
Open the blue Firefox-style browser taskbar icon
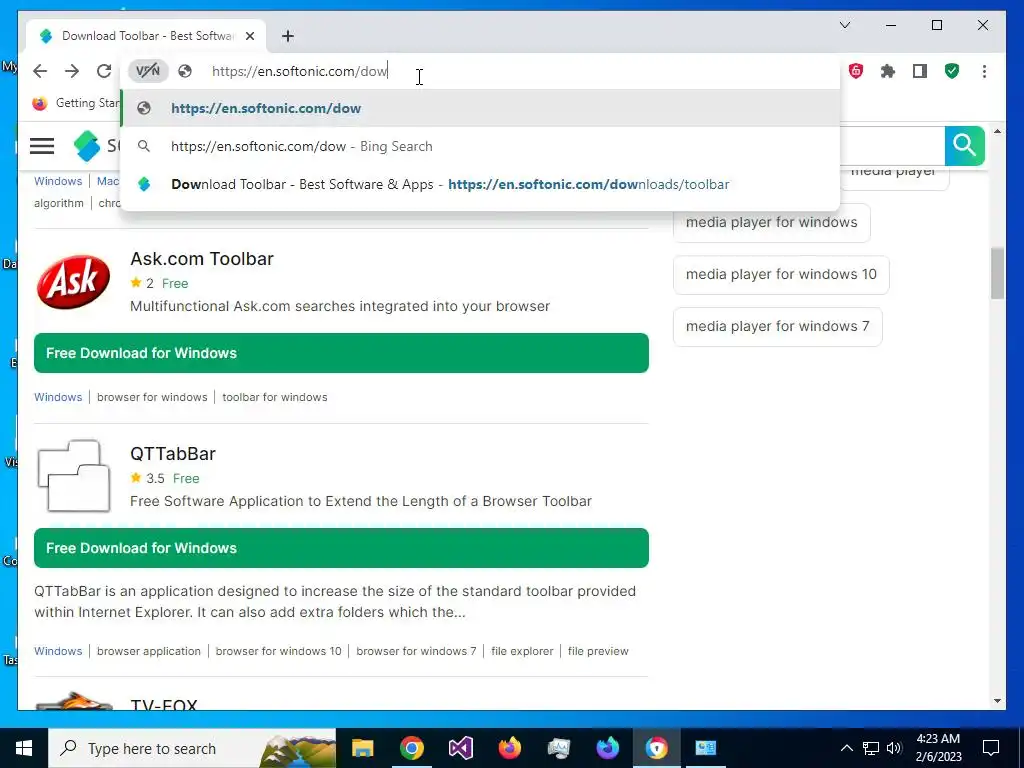coord(607,748)
